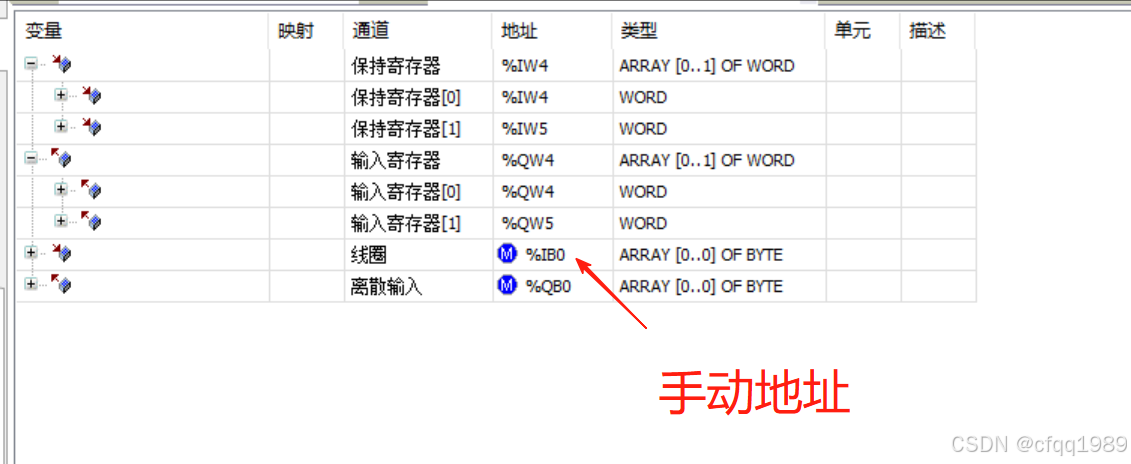Image resolution: width=1131 pixels, height=464 pixels.
Task: Select the 输入寄存器 channel cell with %QW4 array
Action: pyautogui.click(x=418, y=160)
